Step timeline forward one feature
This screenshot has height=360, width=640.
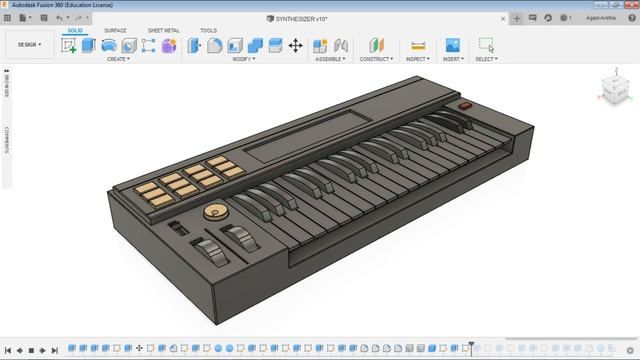[x=42, y=351]
